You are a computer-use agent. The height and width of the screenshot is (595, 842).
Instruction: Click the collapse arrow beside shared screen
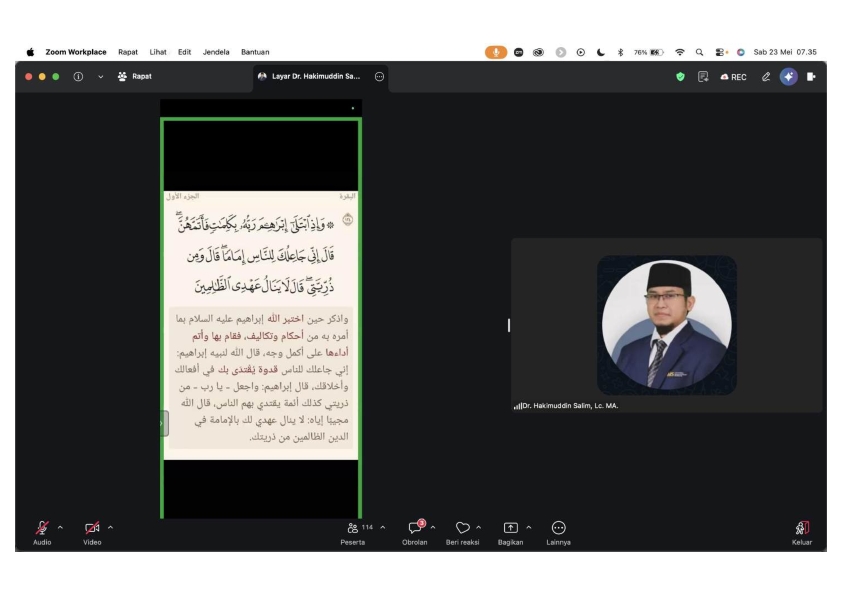click(163, 423)
